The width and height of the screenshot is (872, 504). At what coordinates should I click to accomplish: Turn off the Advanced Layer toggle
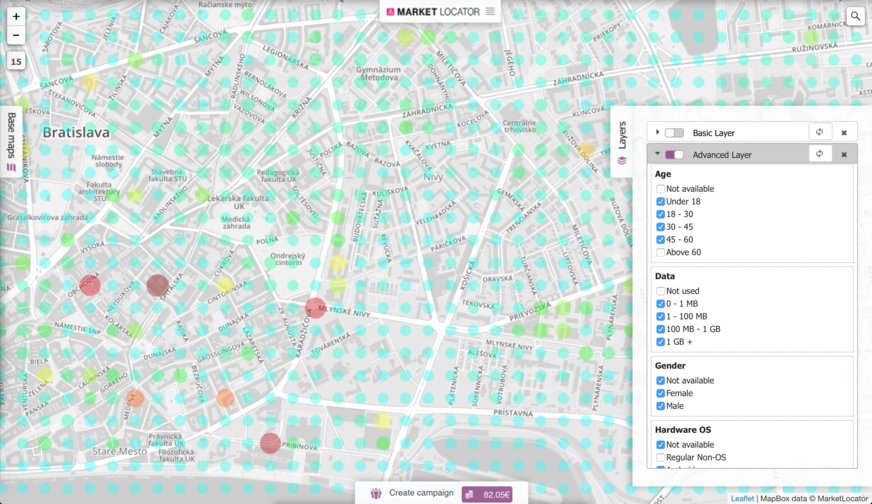(674, 155)
